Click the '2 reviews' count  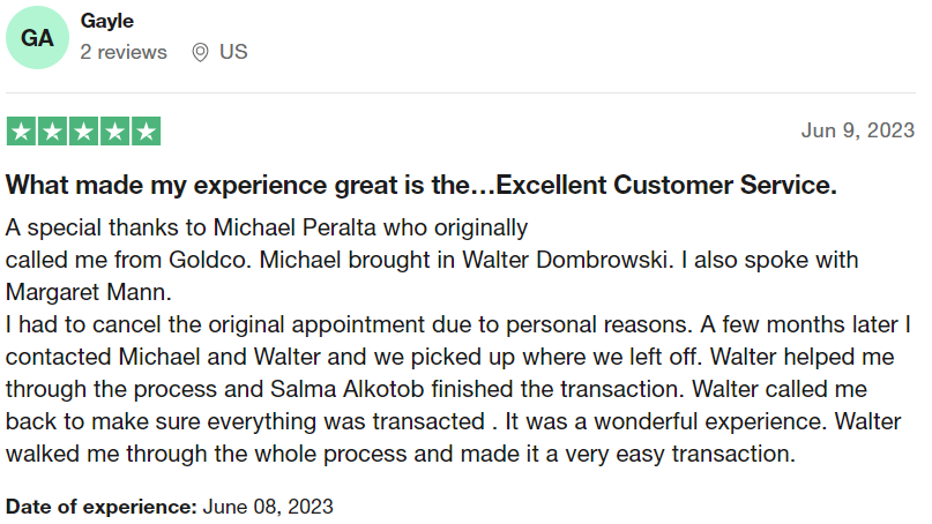[124, 52]
